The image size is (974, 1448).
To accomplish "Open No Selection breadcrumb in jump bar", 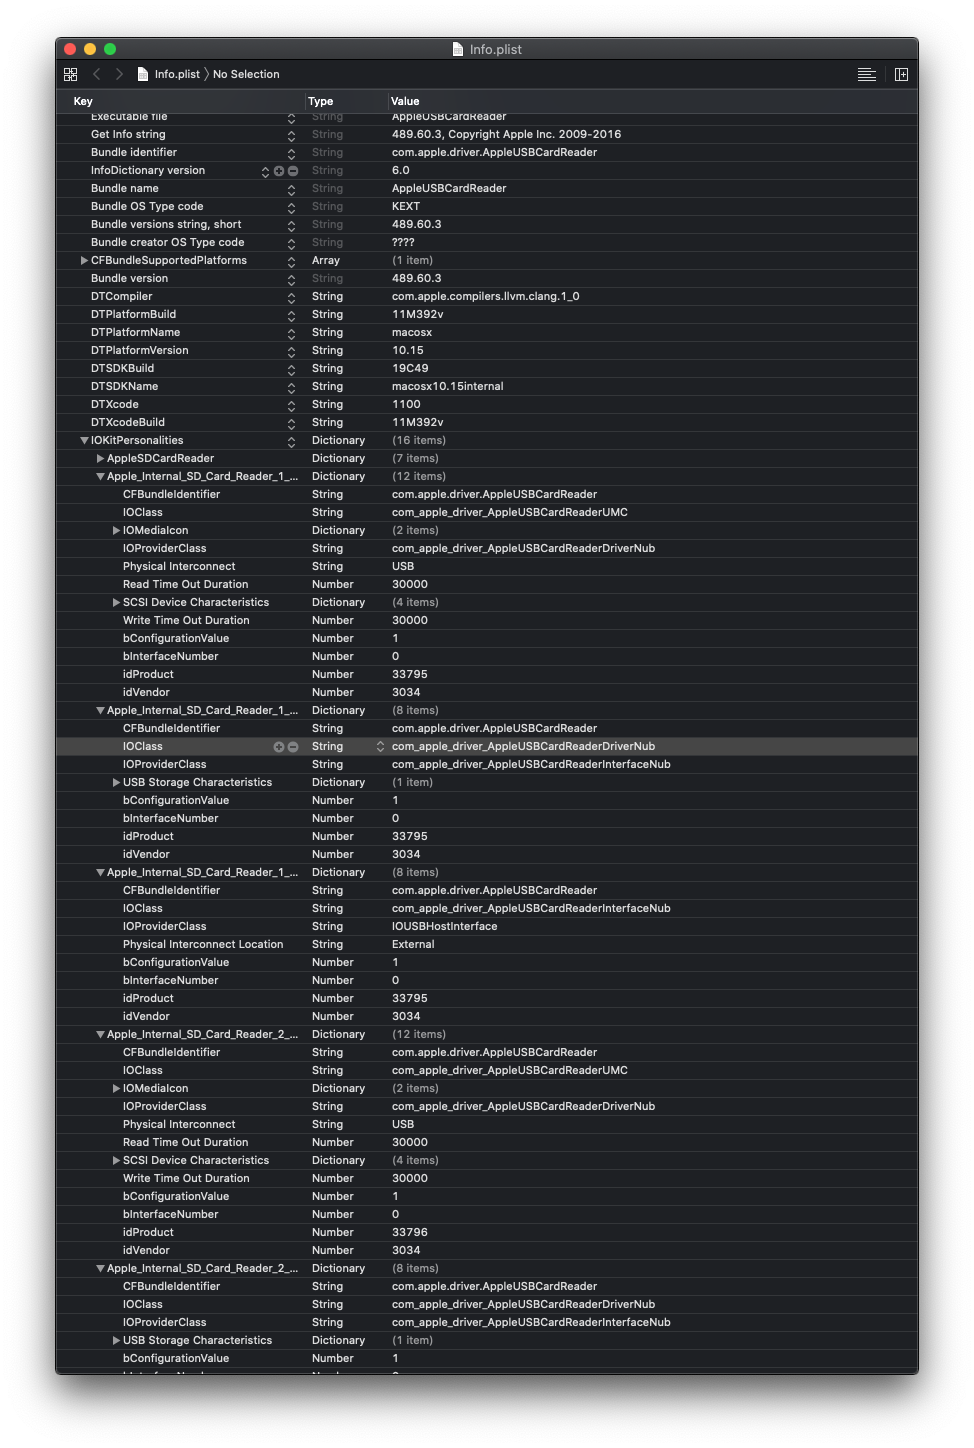I will click(x=246, y=74).
